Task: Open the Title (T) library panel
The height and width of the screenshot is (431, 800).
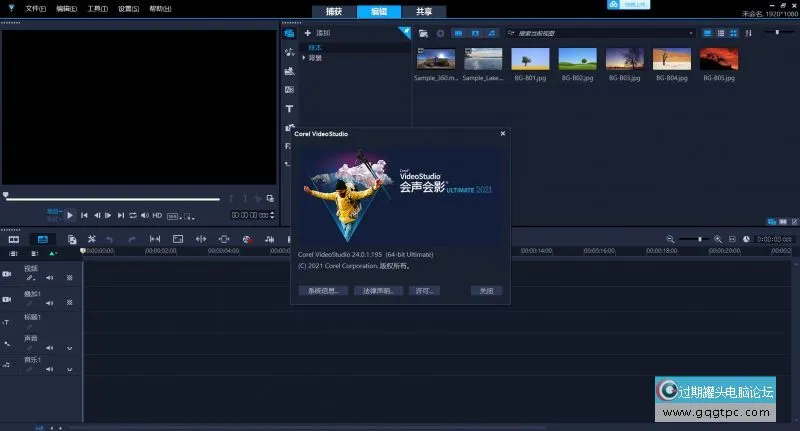Action: (x=289, y=108)
